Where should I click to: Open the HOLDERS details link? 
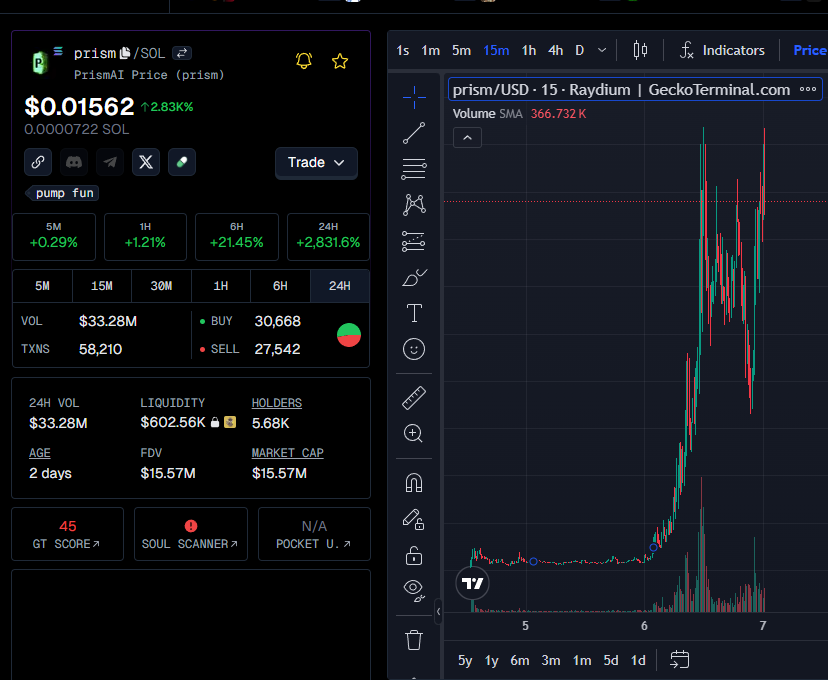pos(277,403)
